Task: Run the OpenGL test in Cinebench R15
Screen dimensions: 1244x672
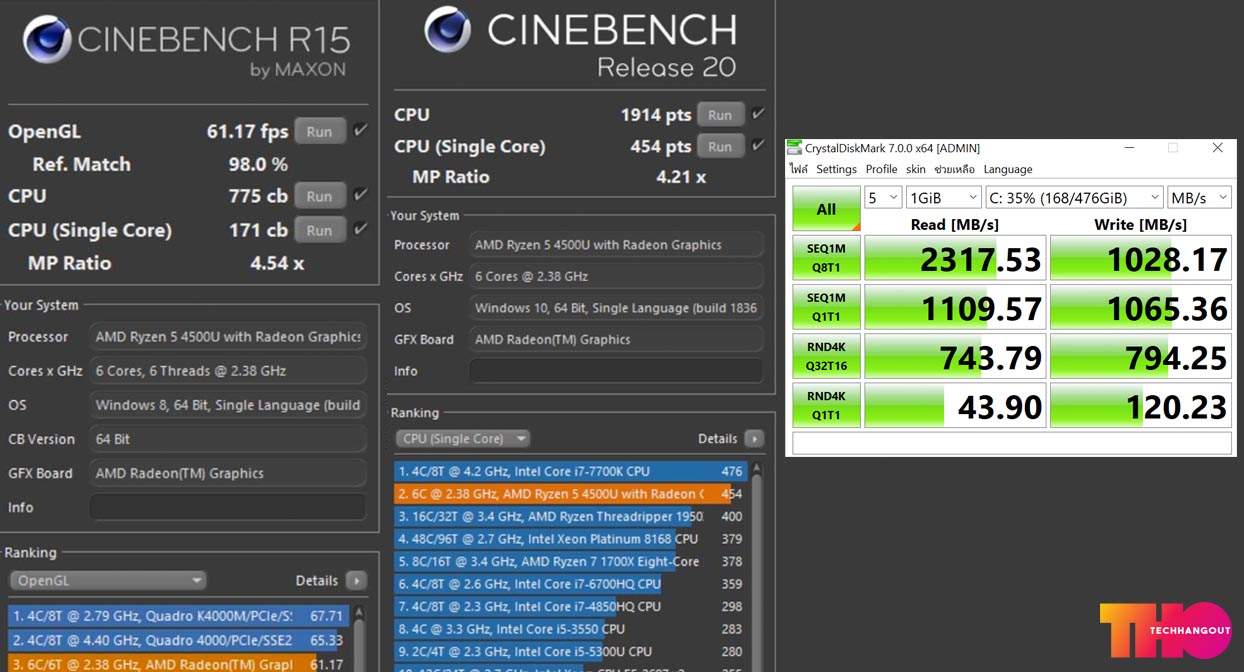Action: 320,131
